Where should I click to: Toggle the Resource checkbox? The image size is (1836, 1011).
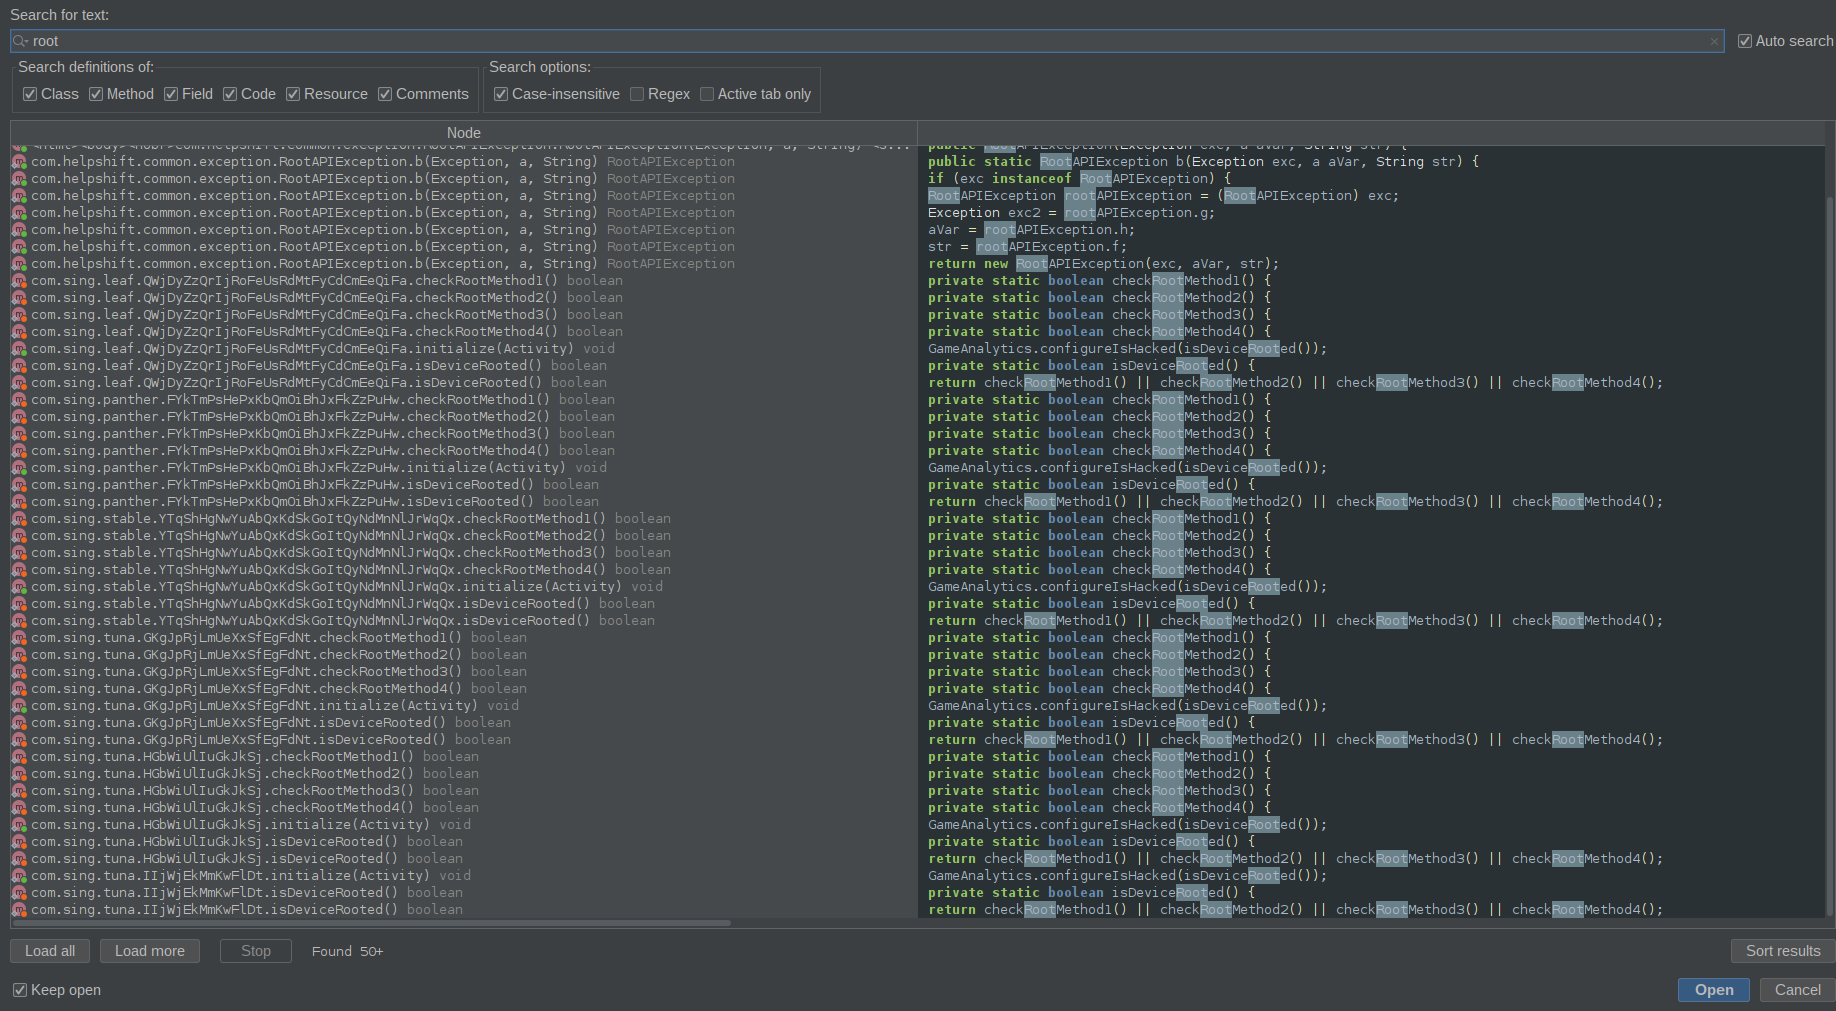pos(293,94)
